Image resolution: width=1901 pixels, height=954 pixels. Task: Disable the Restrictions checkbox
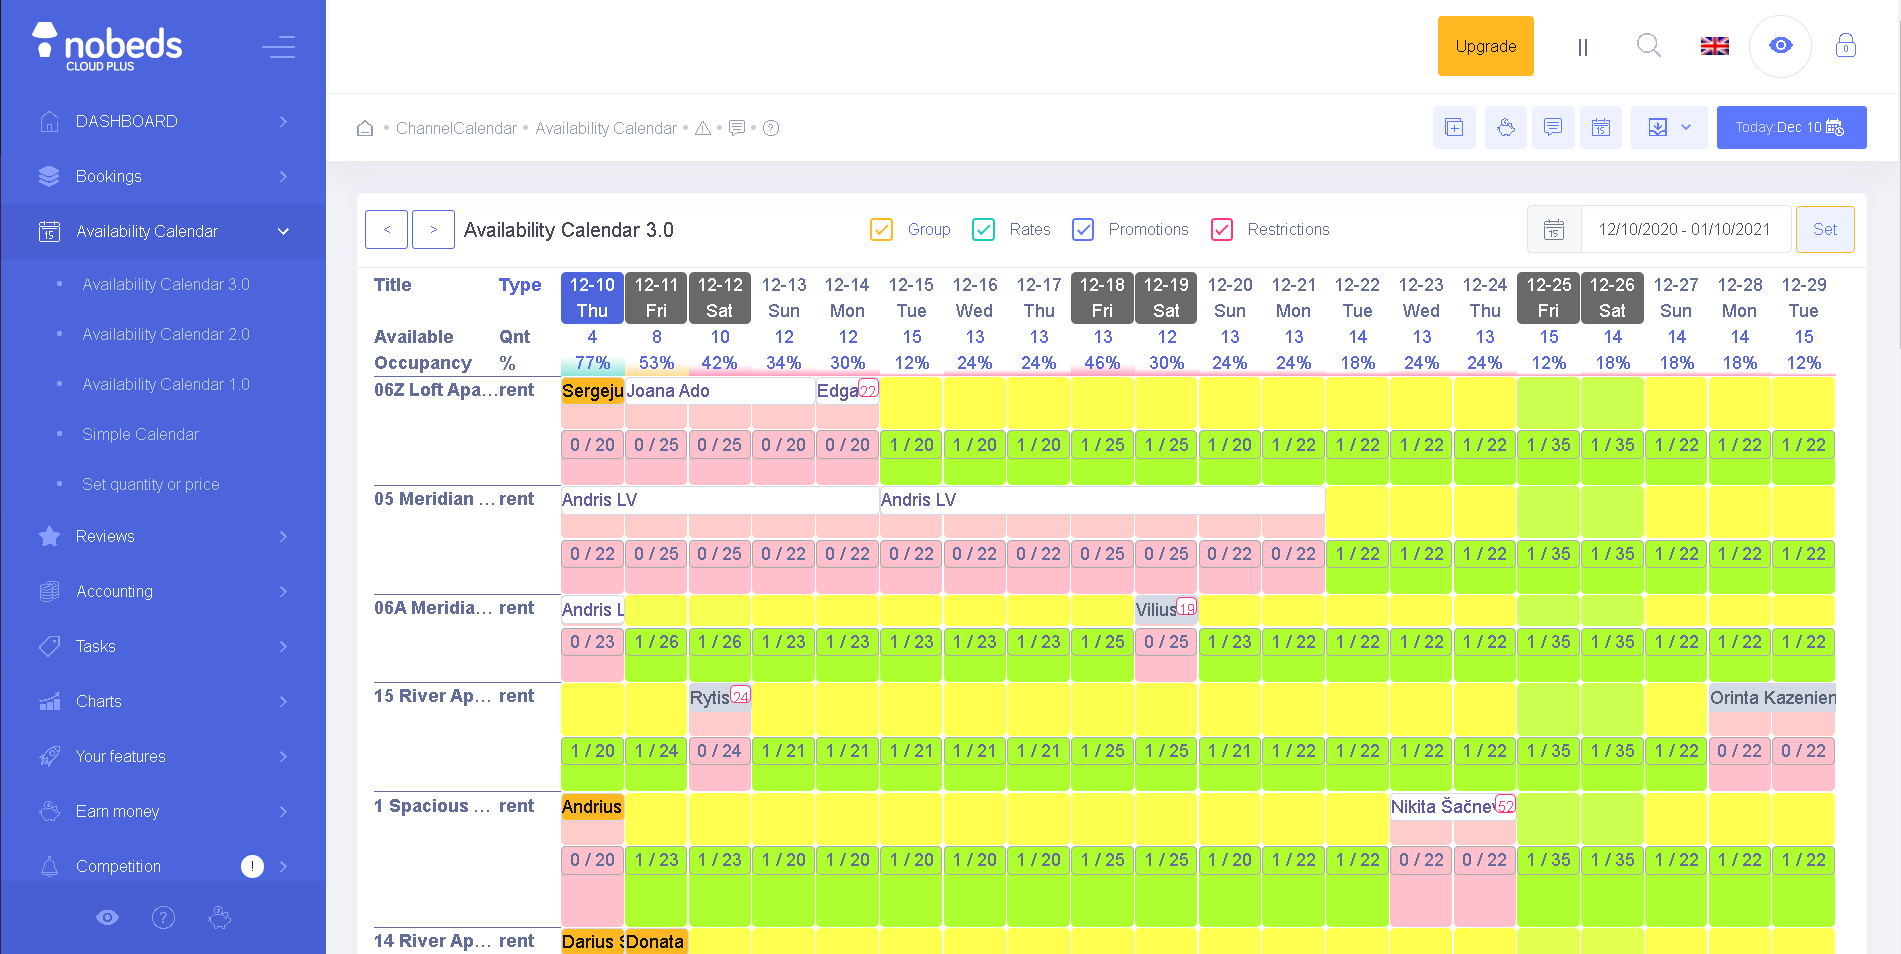1221,229
